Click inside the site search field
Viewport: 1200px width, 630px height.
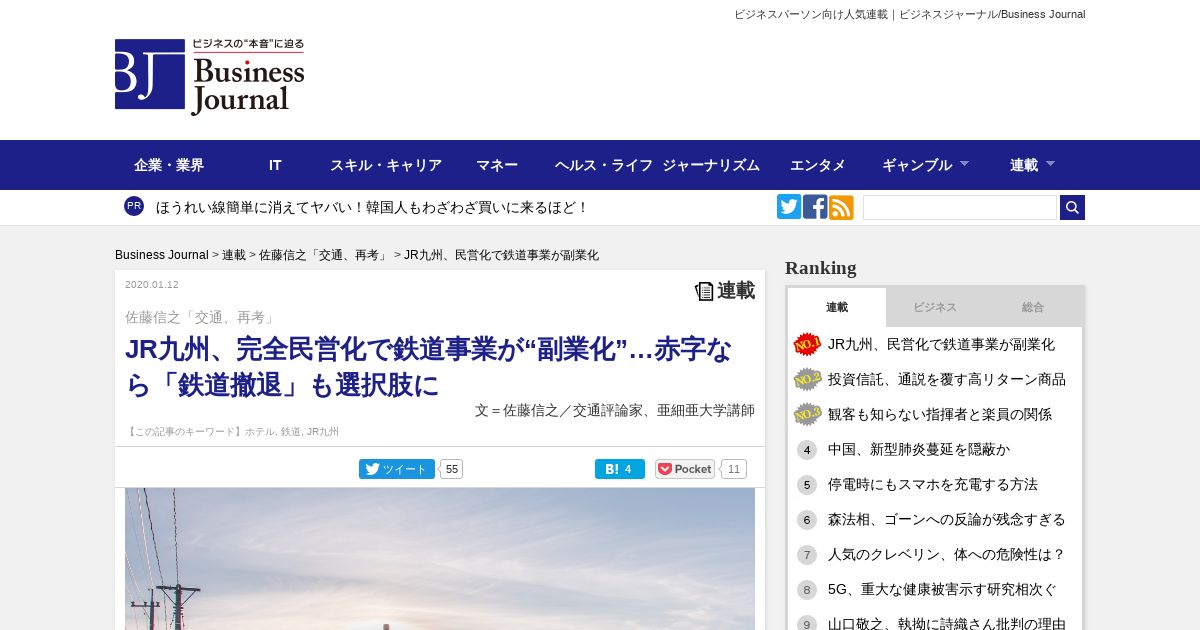tap(960, 207)
